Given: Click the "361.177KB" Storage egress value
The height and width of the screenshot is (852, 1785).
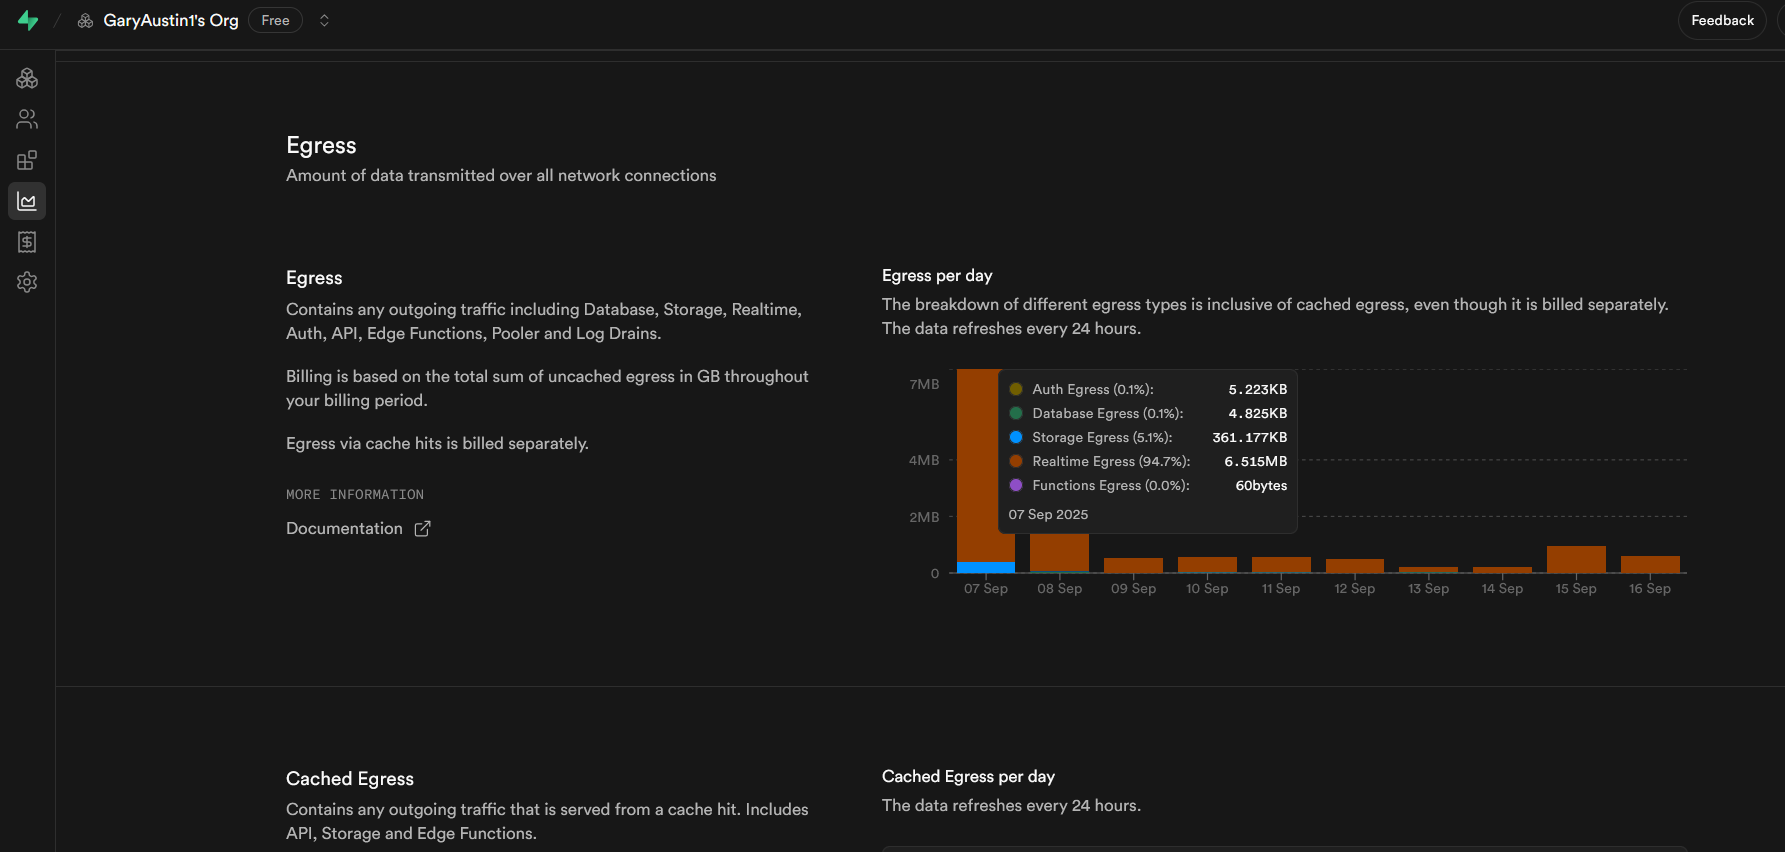Looking at the screenshot, I should 1250,437.
